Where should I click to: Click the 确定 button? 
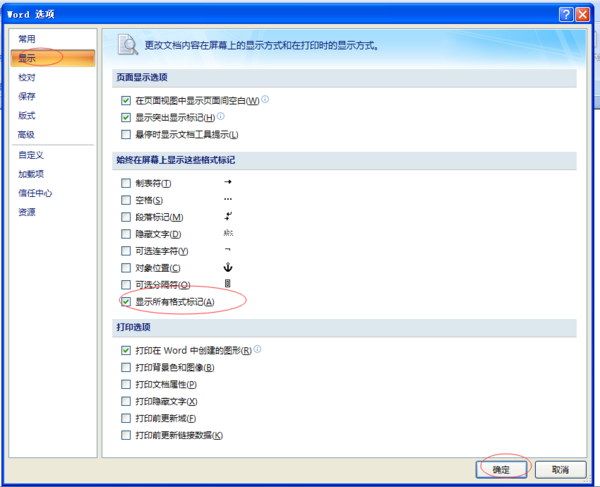(x=501, y=469)
